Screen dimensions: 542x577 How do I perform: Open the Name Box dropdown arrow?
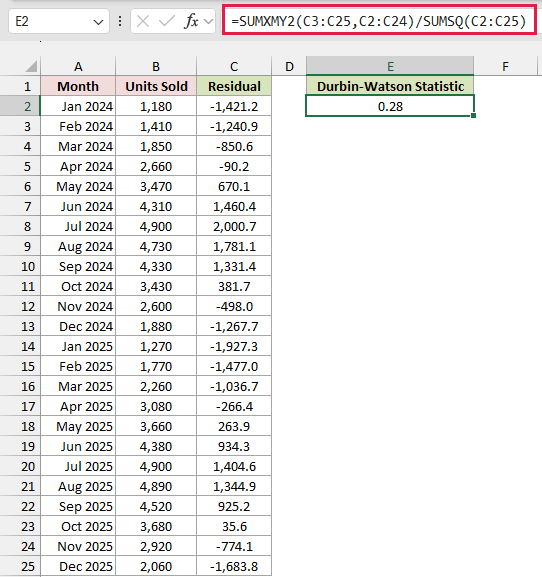[98, 22]
